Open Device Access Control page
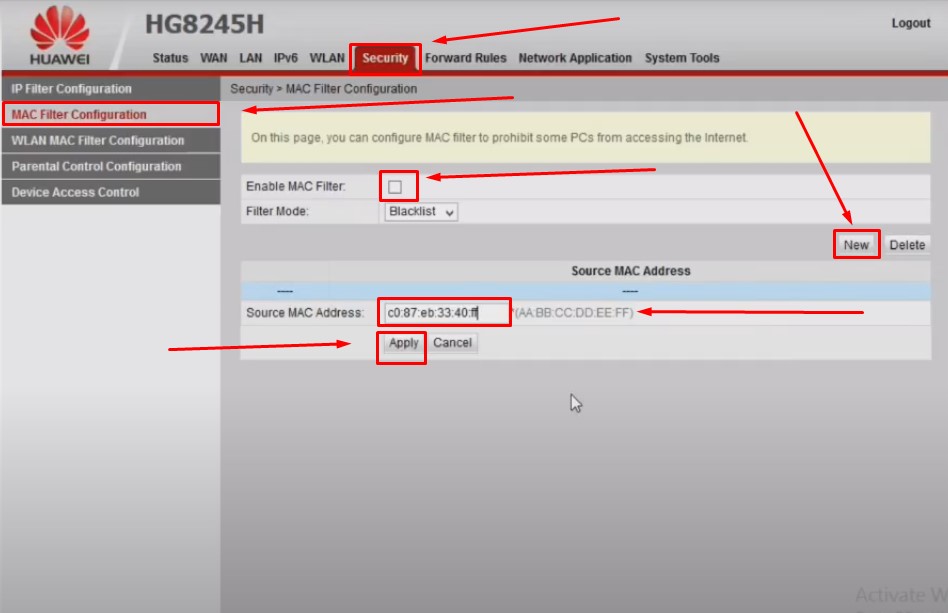The height and width of the screenshot is (613, 948). (111, 192)
